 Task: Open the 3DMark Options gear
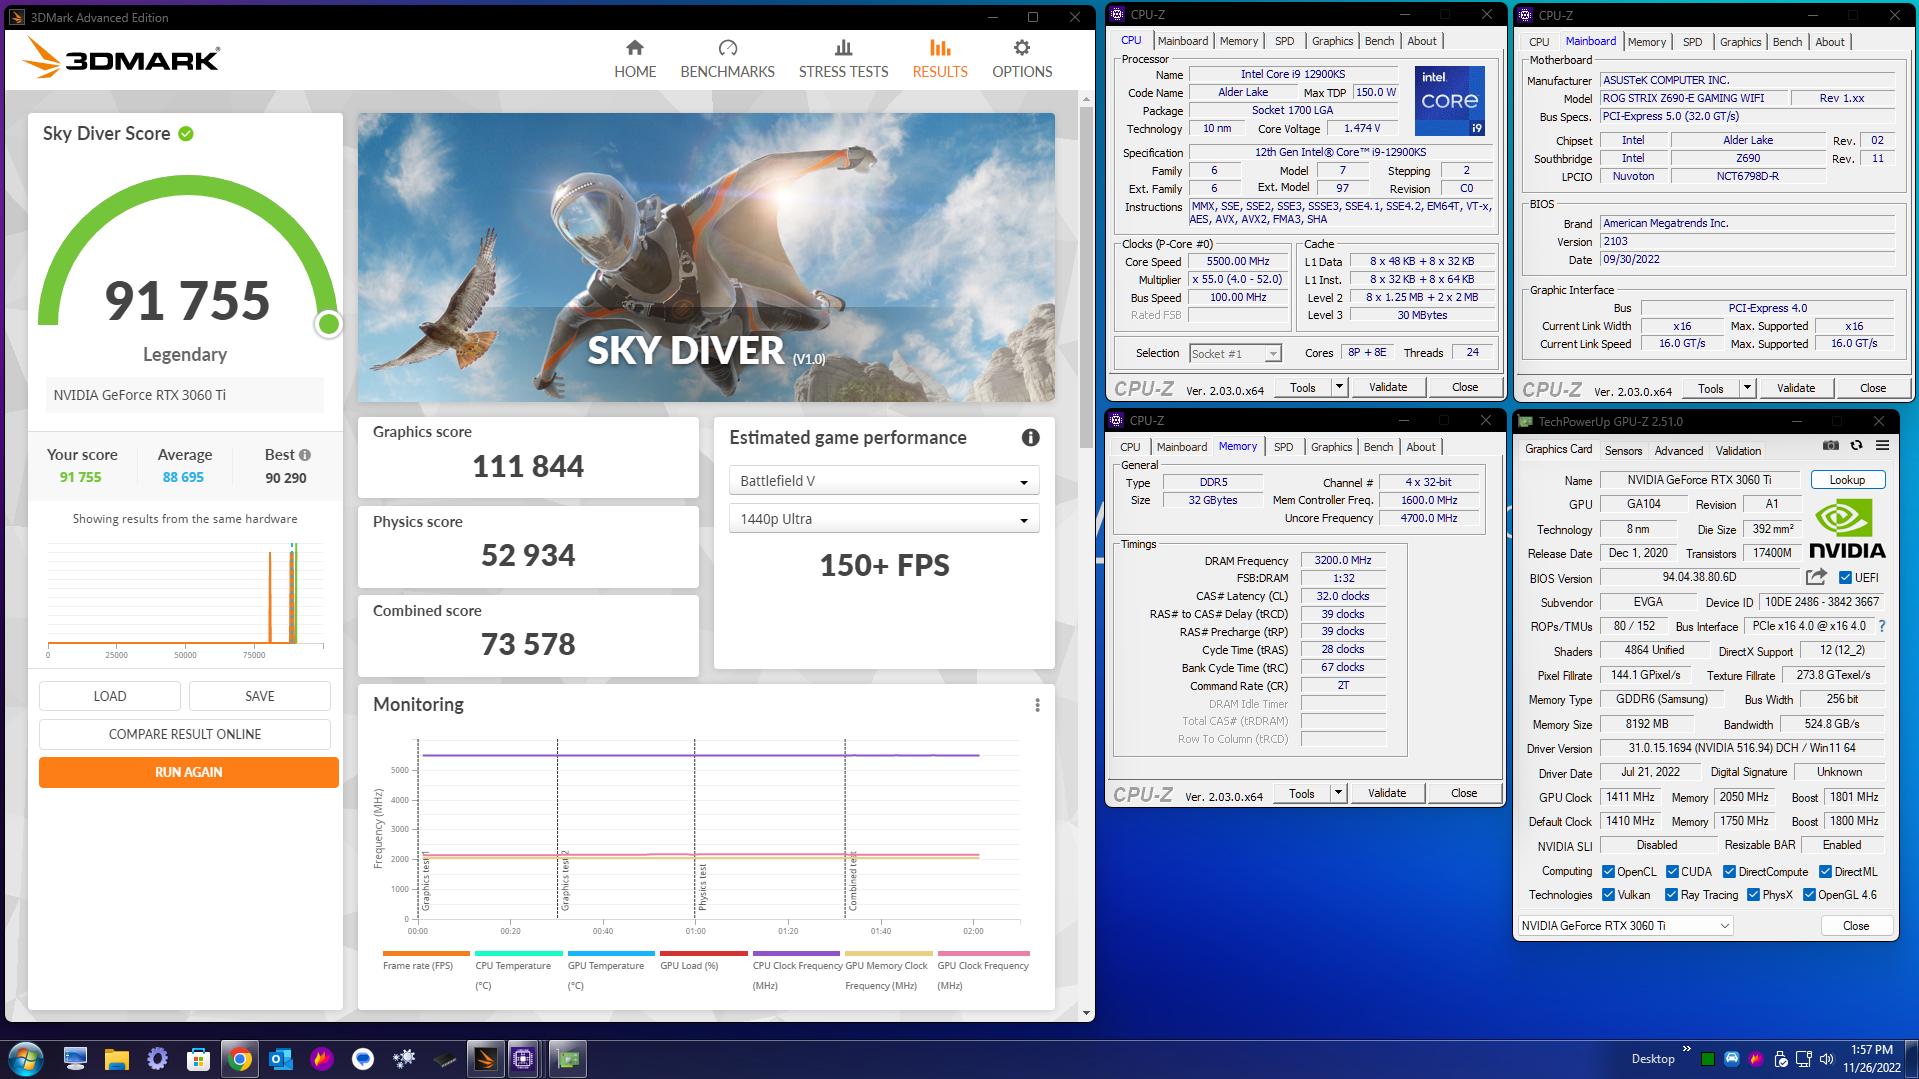[1021, 59]
